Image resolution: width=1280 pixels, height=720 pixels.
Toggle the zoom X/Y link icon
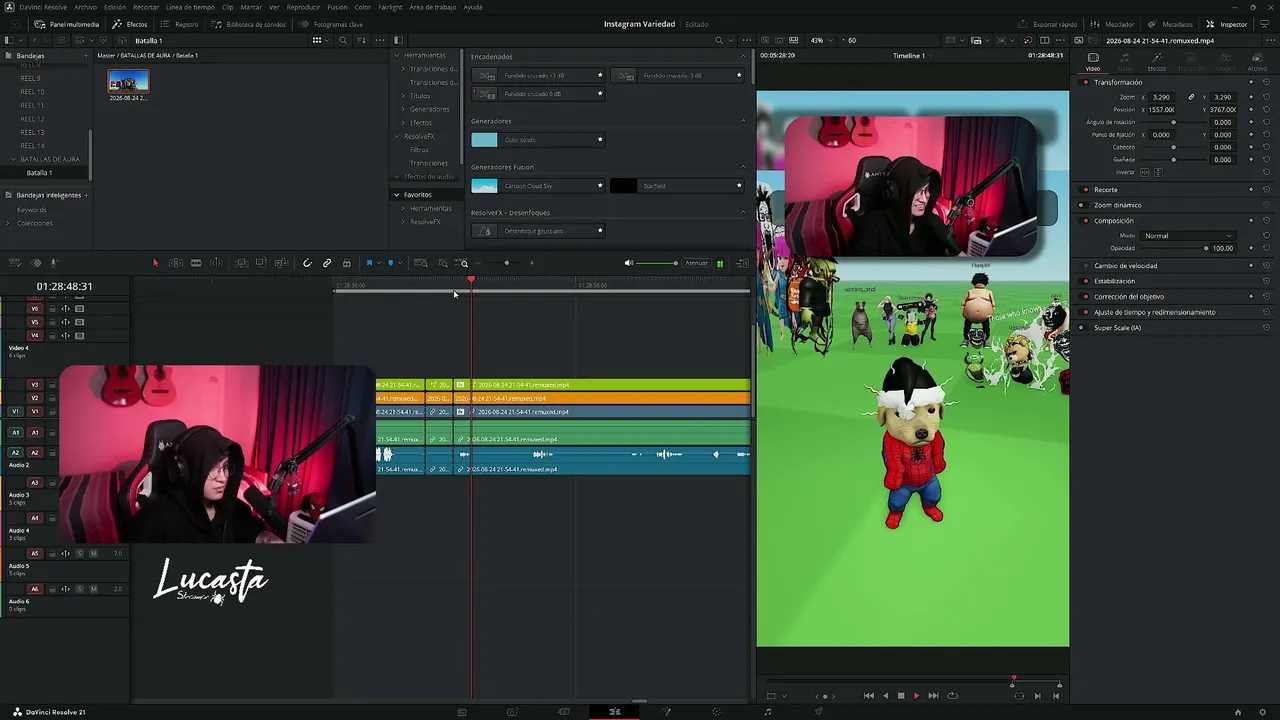coord(1191,97)
